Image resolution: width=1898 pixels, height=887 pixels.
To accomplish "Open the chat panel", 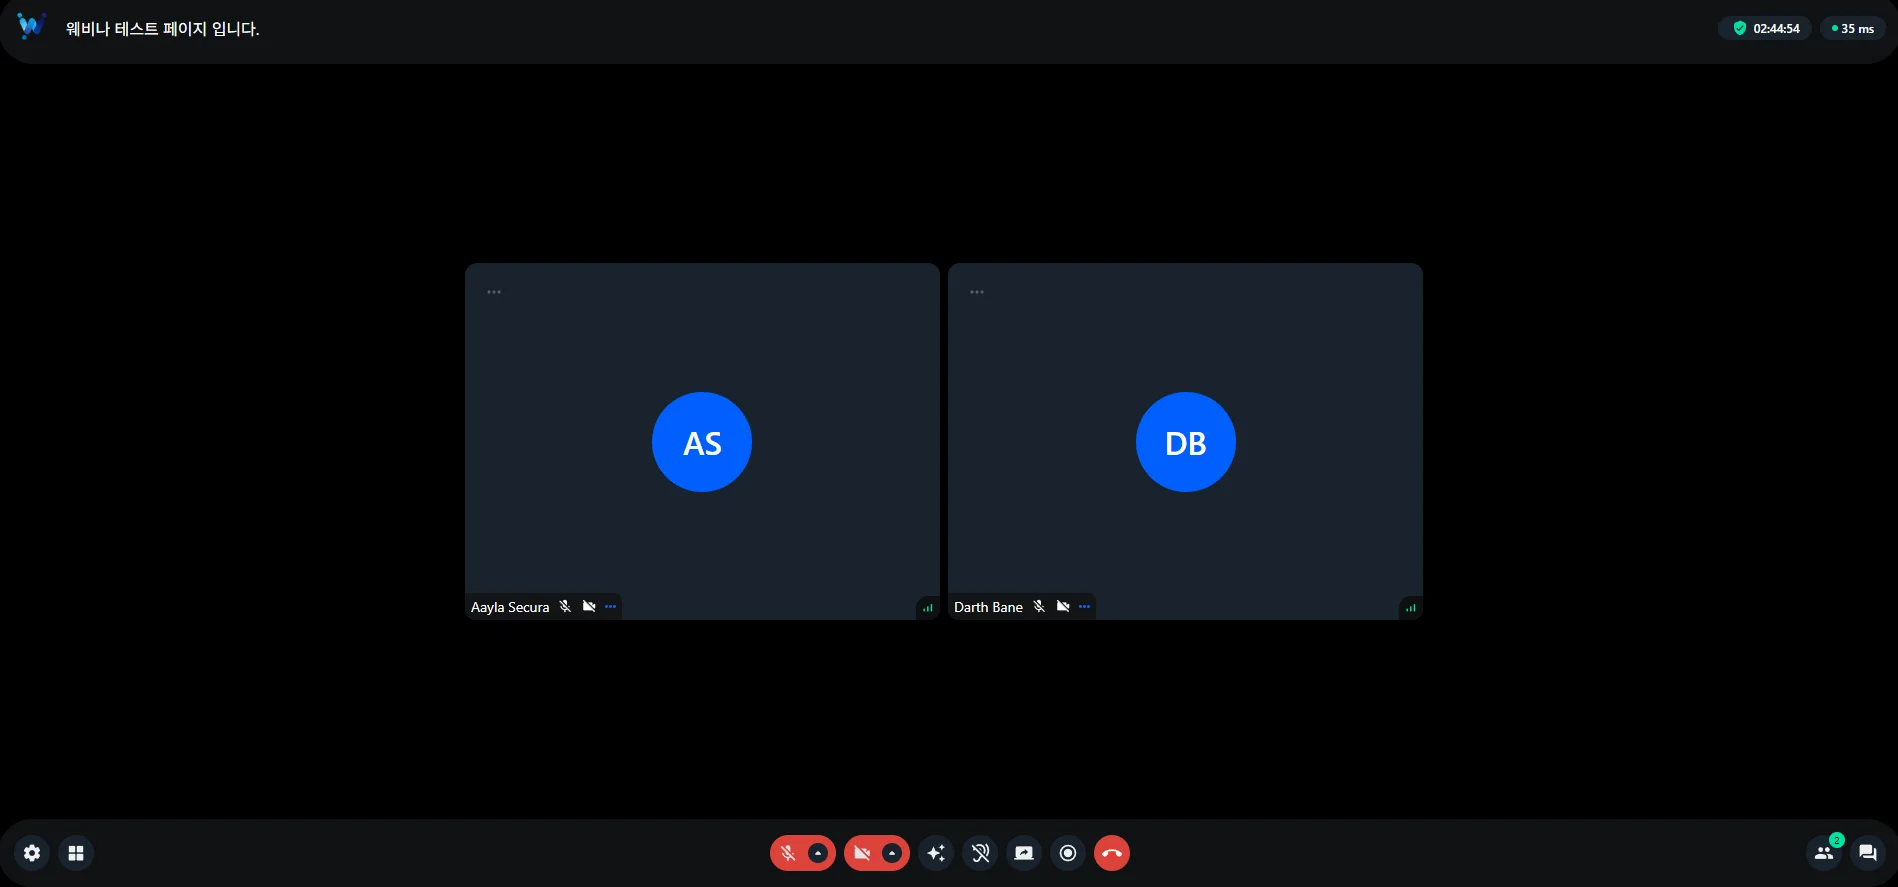I will [1867, 853].
